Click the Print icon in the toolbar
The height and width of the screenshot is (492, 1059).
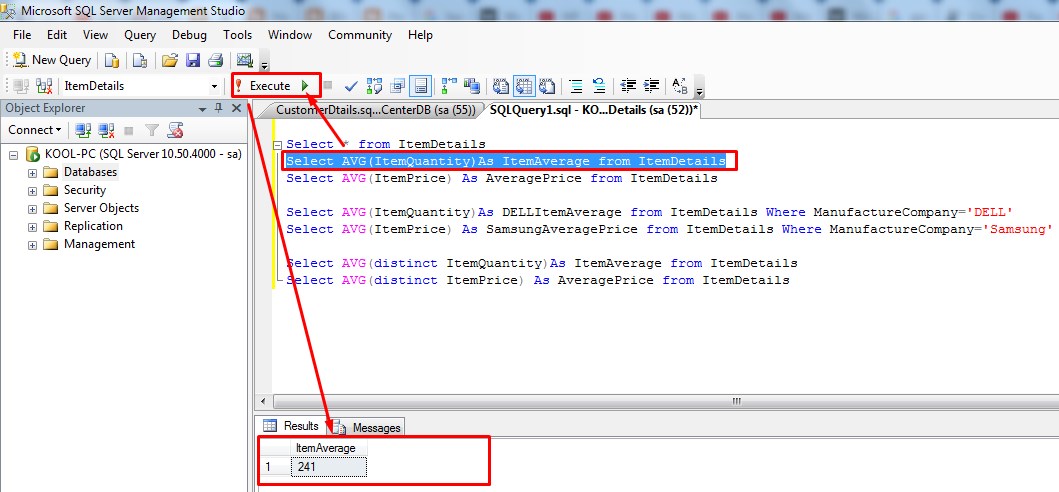[x=215, y=60]
